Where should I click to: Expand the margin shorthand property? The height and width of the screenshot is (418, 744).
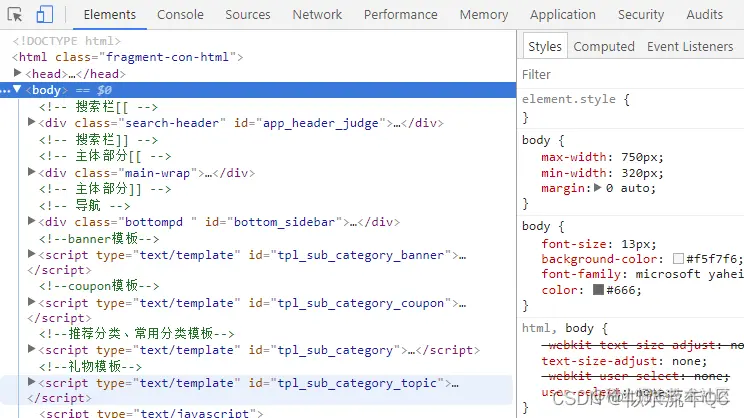(597, 187)
